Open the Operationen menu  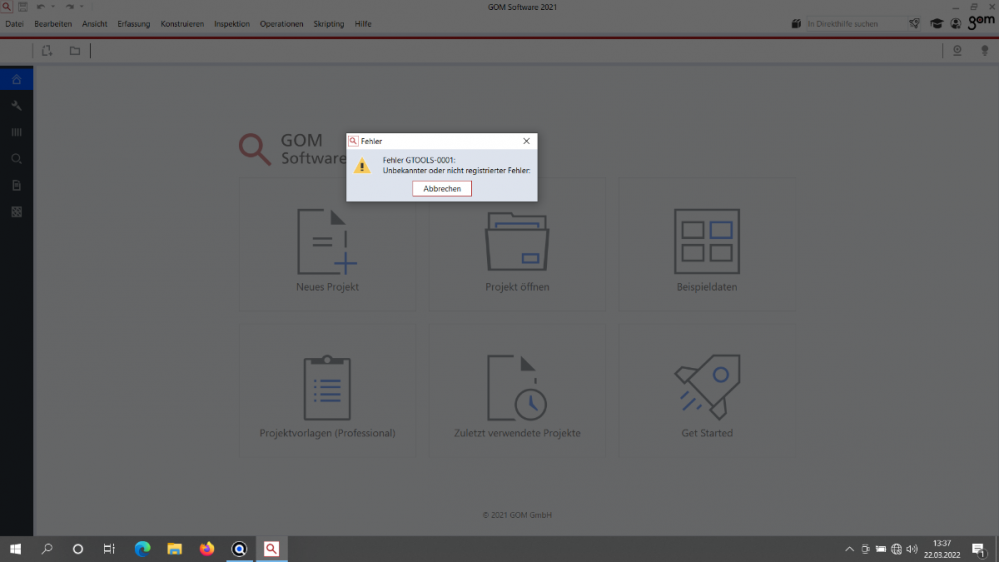point(282,24)
